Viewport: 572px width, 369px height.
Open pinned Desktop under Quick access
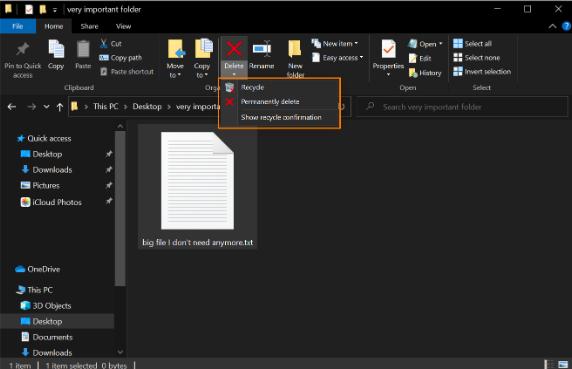47,154
